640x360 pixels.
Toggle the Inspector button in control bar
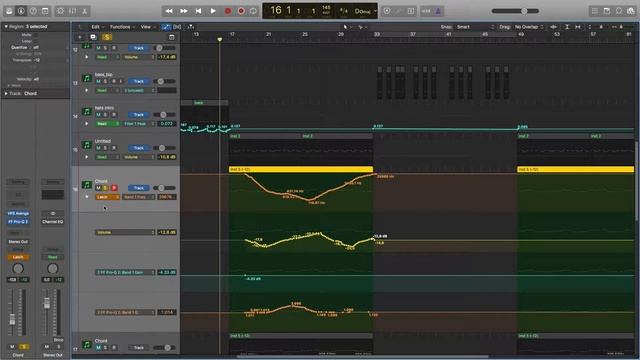tap(21, 11)
